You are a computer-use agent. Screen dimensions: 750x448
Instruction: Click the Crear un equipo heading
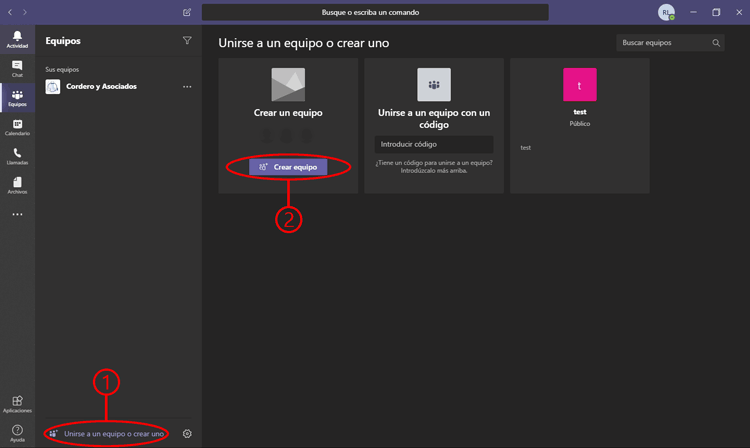tap(288, 113)
